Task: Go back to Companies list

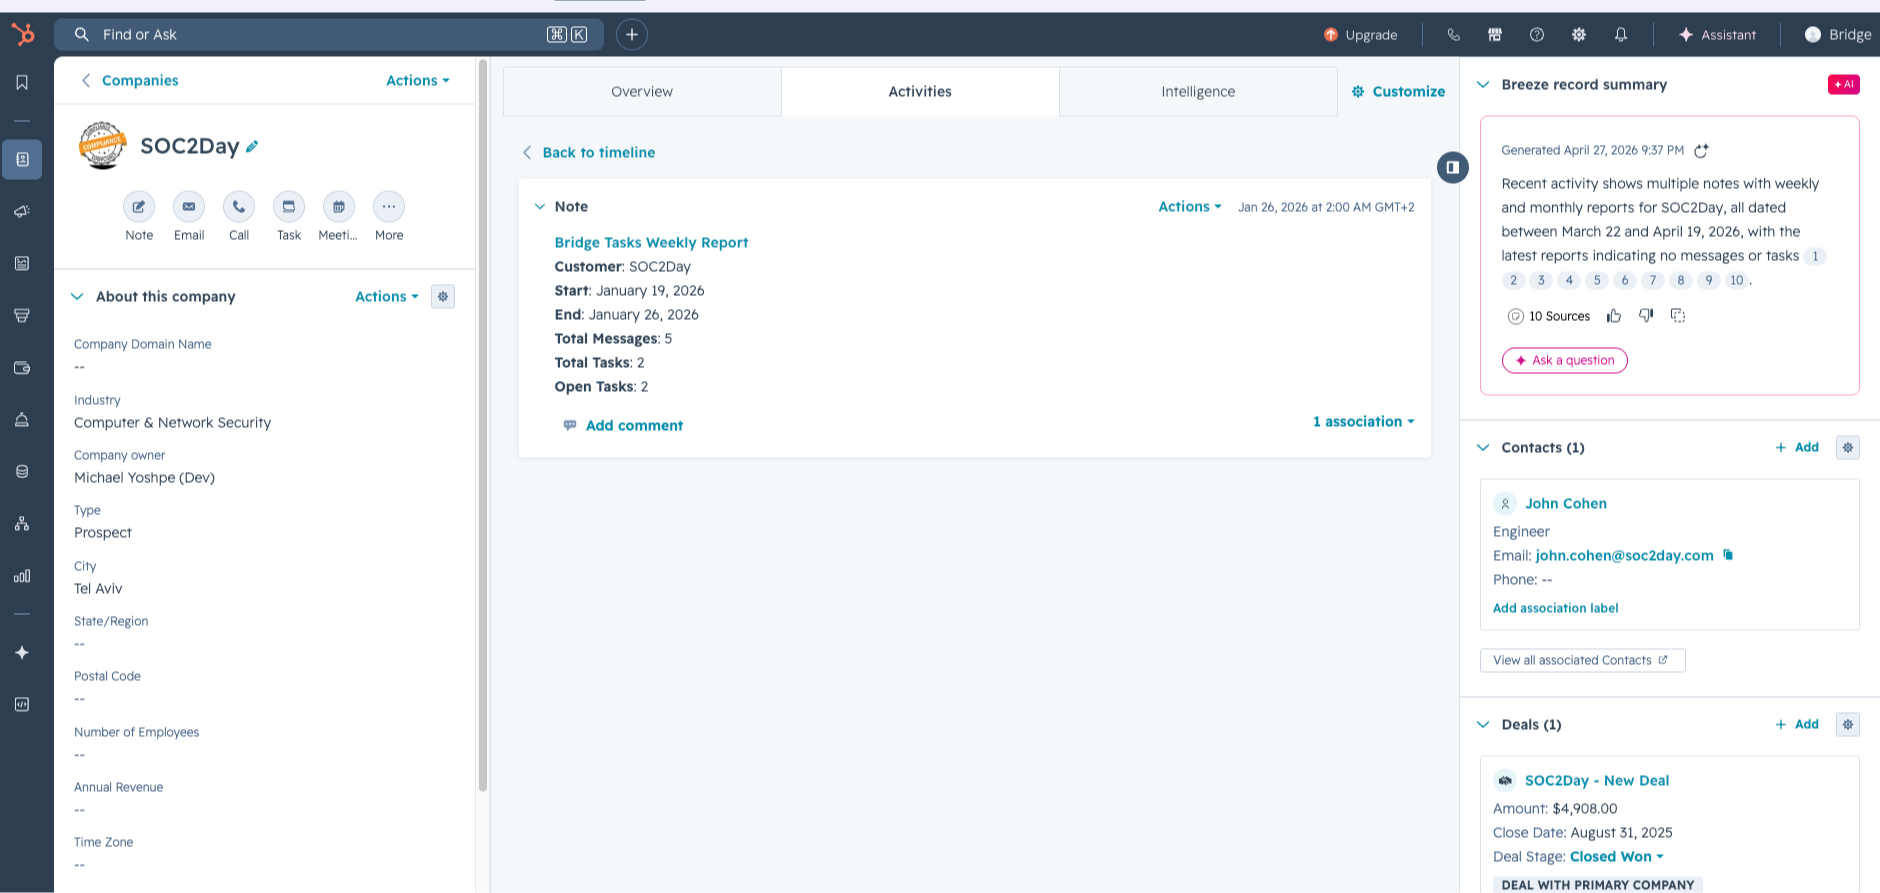Action: 129,80
